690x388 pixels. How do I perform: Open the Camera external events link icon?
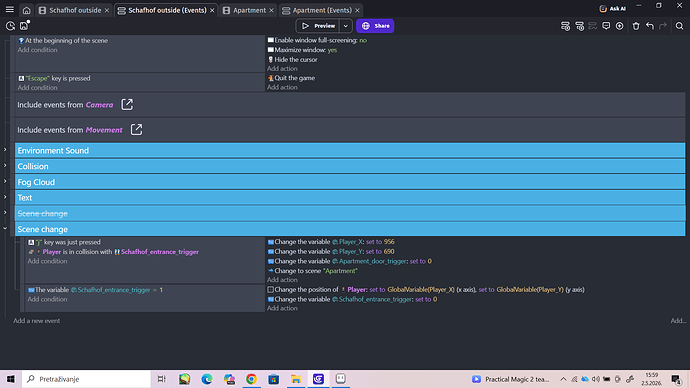click(x=127, y=105)
